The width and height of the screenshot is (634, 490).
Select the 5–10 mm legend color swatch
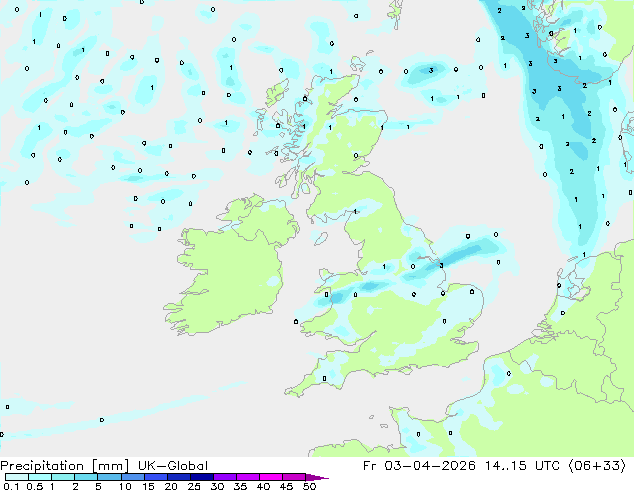(109, 477)
